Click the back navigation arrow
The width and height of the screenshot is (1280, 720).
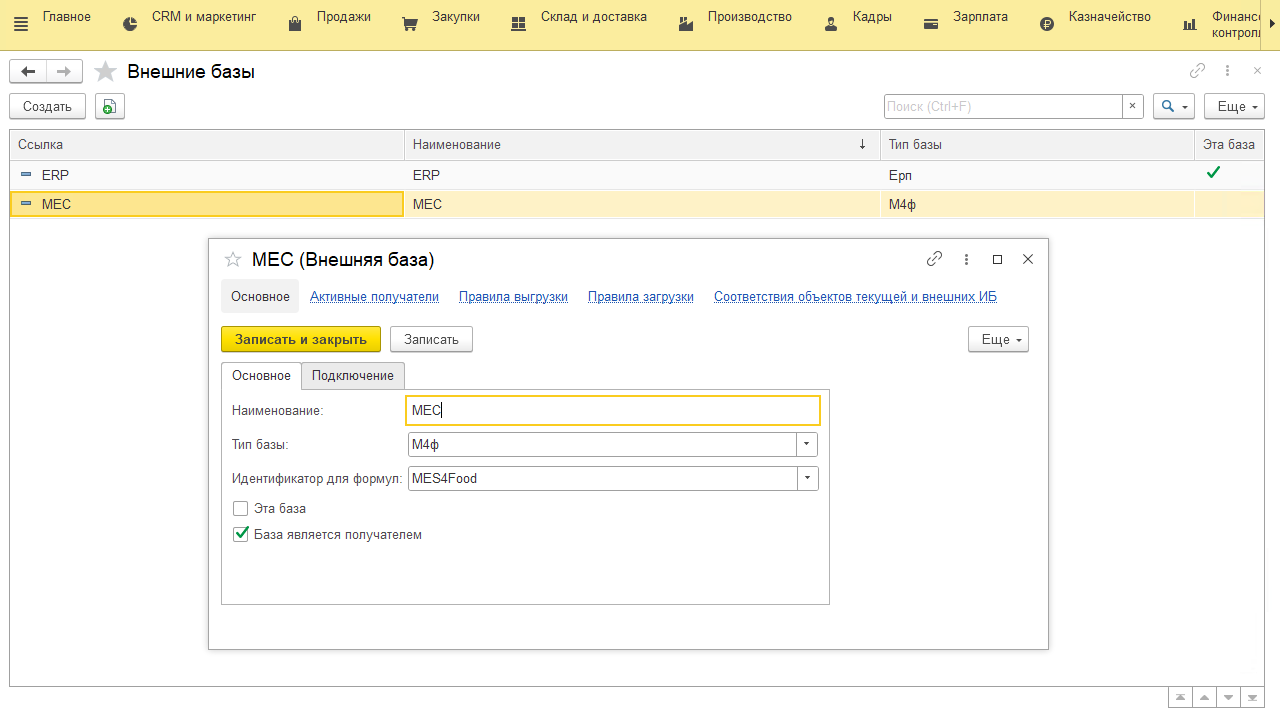pyautogui.click(x=28, y=71)
